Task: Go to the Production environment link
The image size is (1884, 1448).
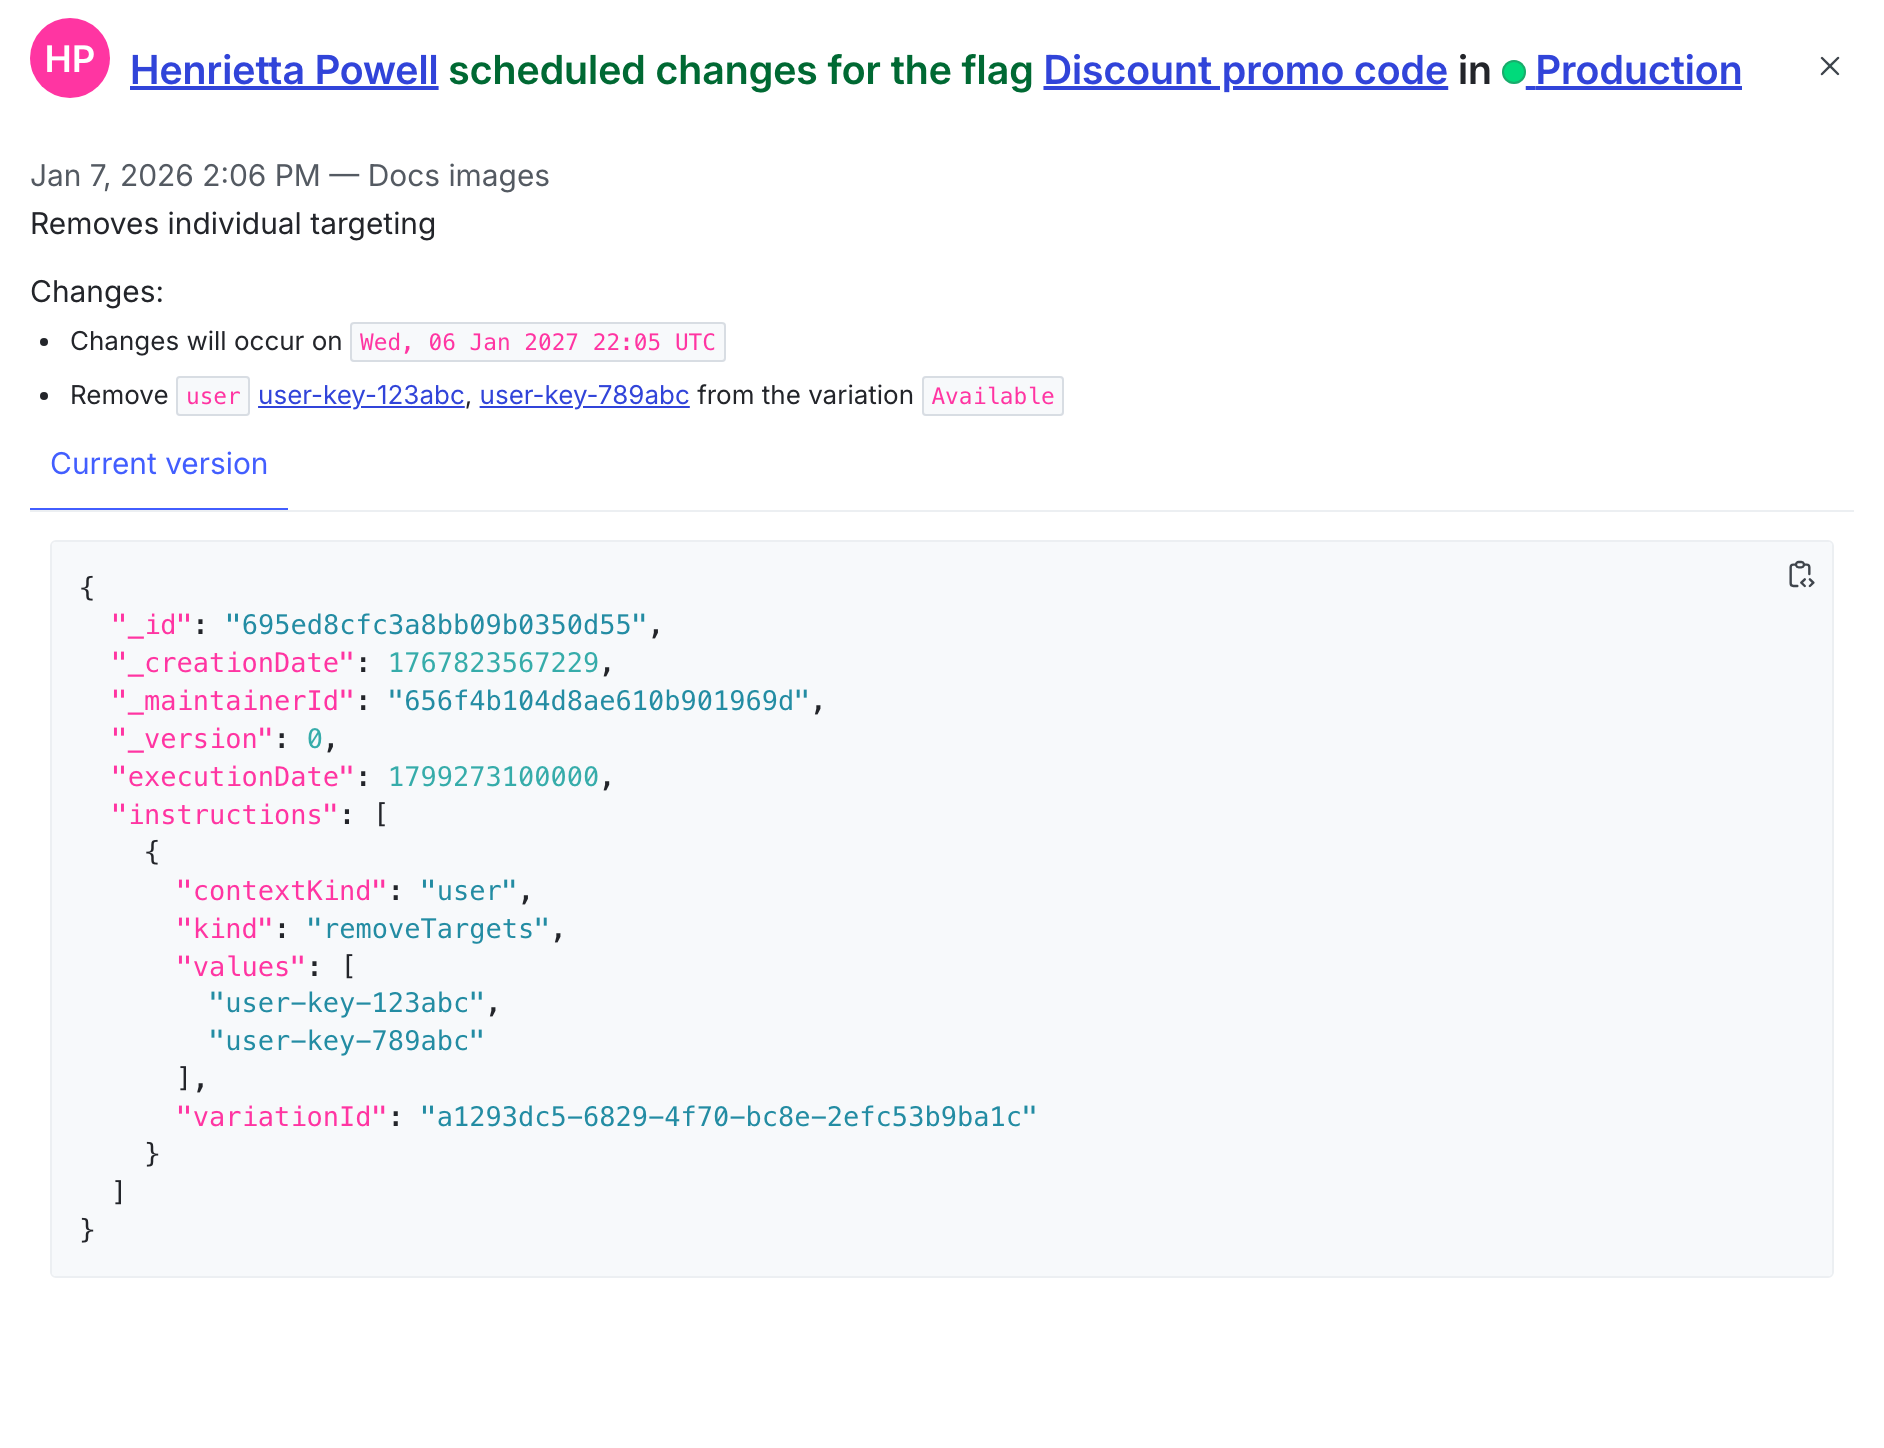Action: pos(1638,71)
